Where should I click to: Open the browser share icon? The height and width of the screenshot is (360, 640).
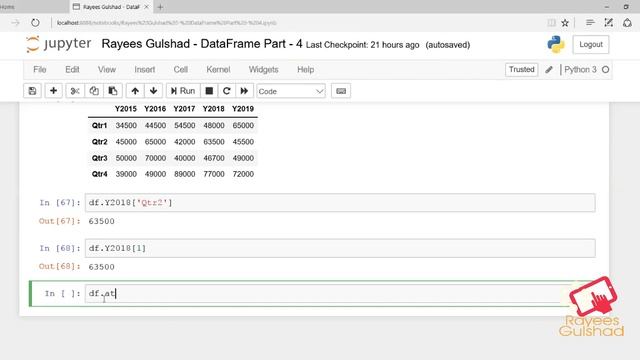[627, 23]
